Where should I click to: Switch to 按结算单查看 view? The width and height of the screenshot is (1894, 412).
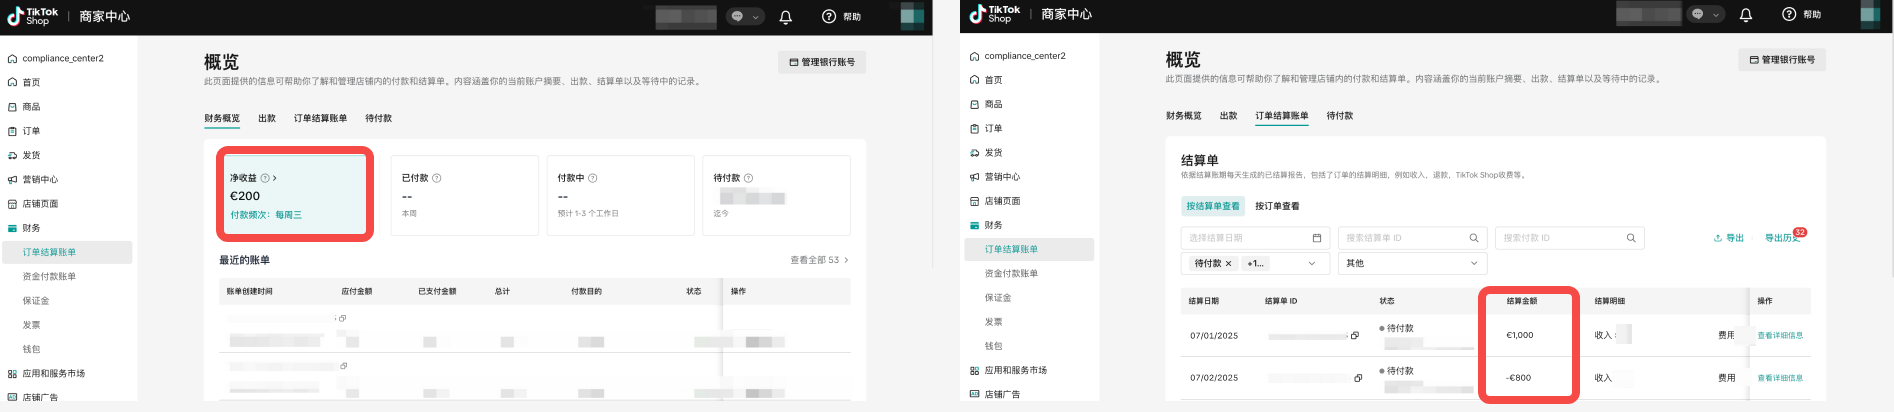point(1212,206)
